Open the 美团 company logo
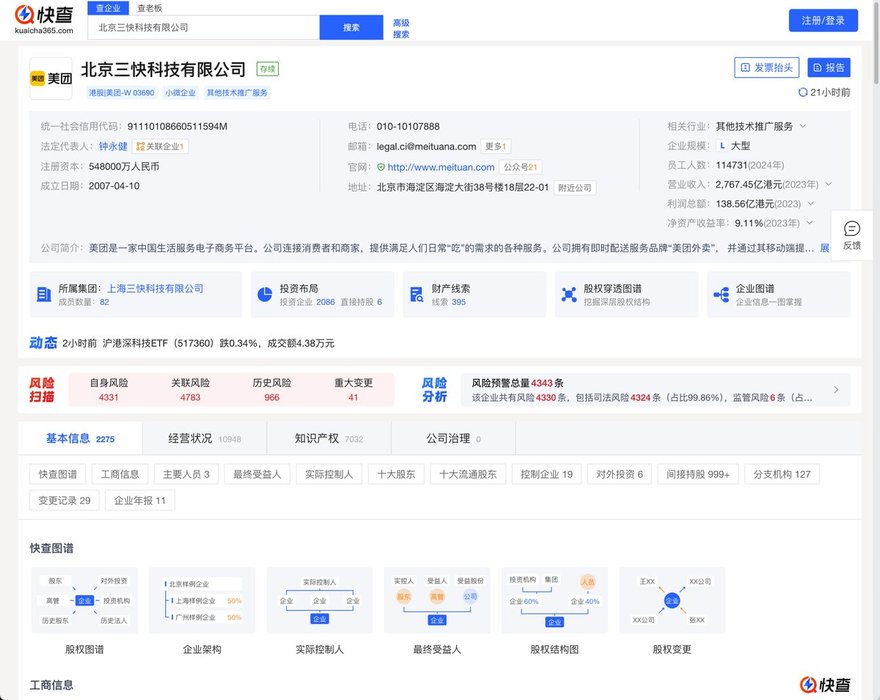Viewport: 880px width, 700px height. click(x=51, y=79)
